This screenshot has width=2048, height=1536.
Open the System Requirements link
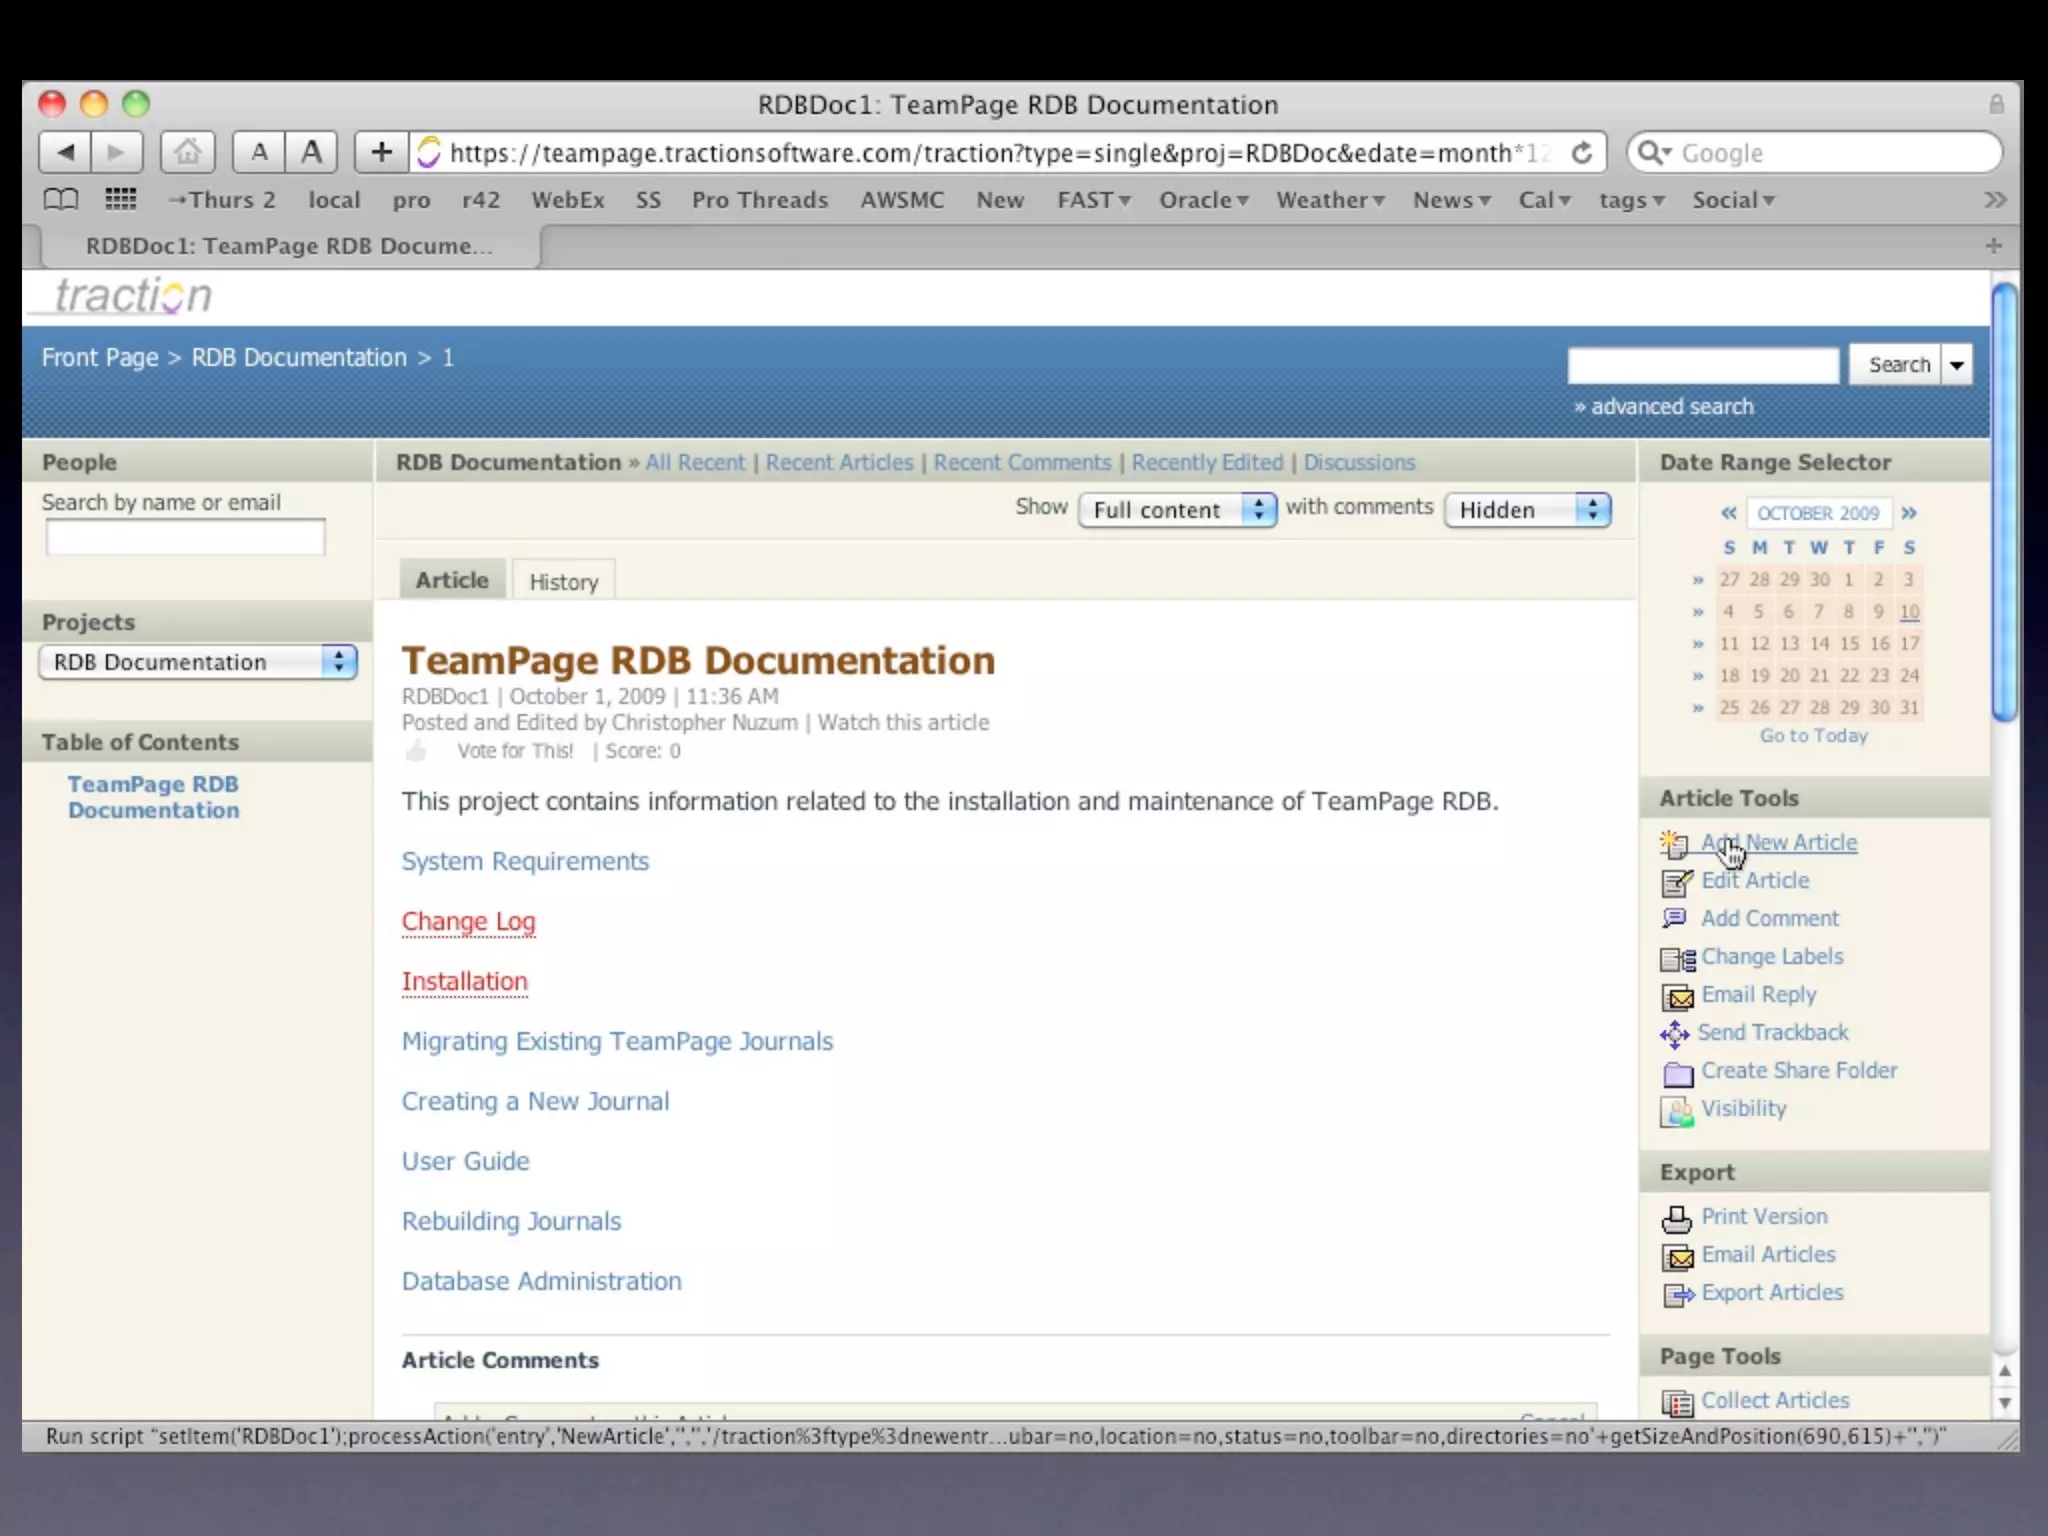coord(525,861)
